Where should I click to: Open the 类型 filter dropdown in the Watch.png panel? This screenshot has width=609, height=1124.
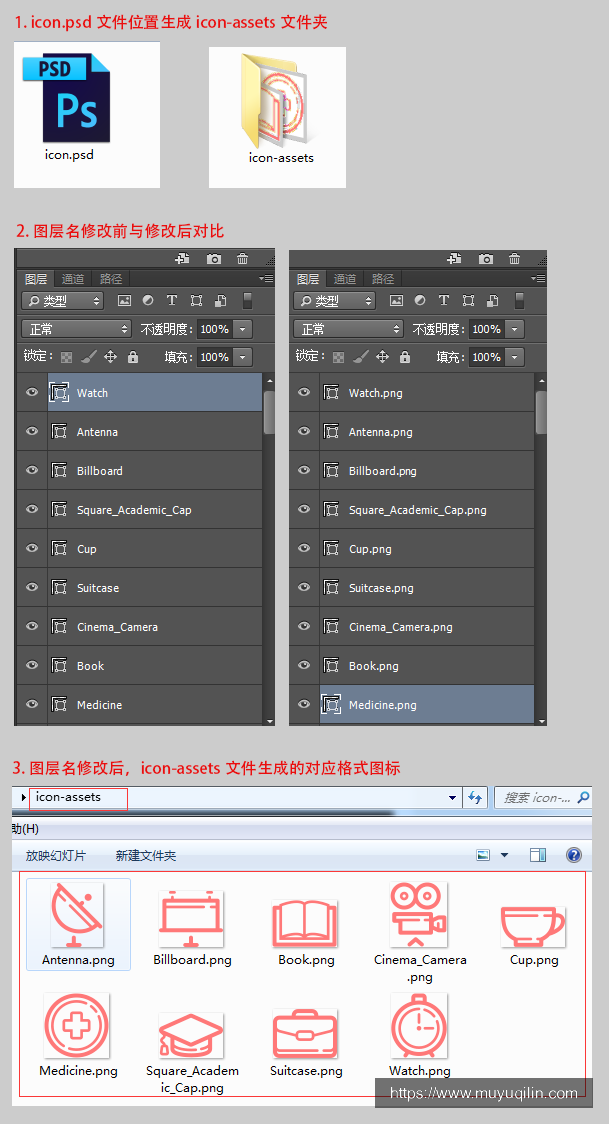(x=334, y=300)
